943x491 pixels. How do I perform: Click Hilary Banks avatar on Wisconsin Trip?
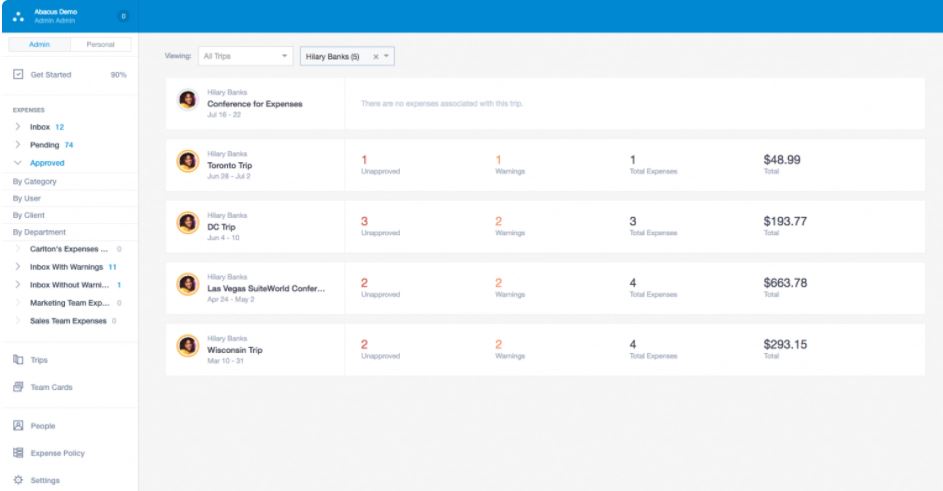coord(188,345)
